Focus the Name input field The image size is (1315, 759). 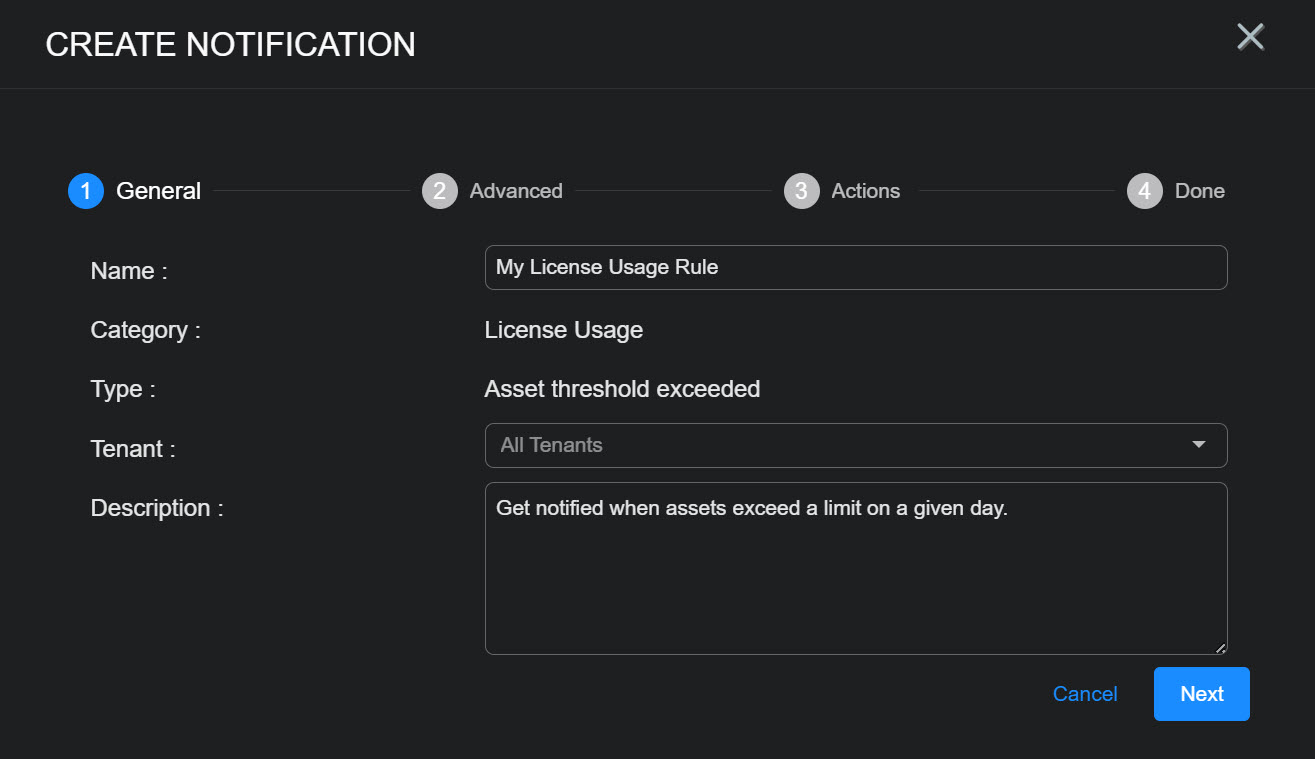pos(855,268)
